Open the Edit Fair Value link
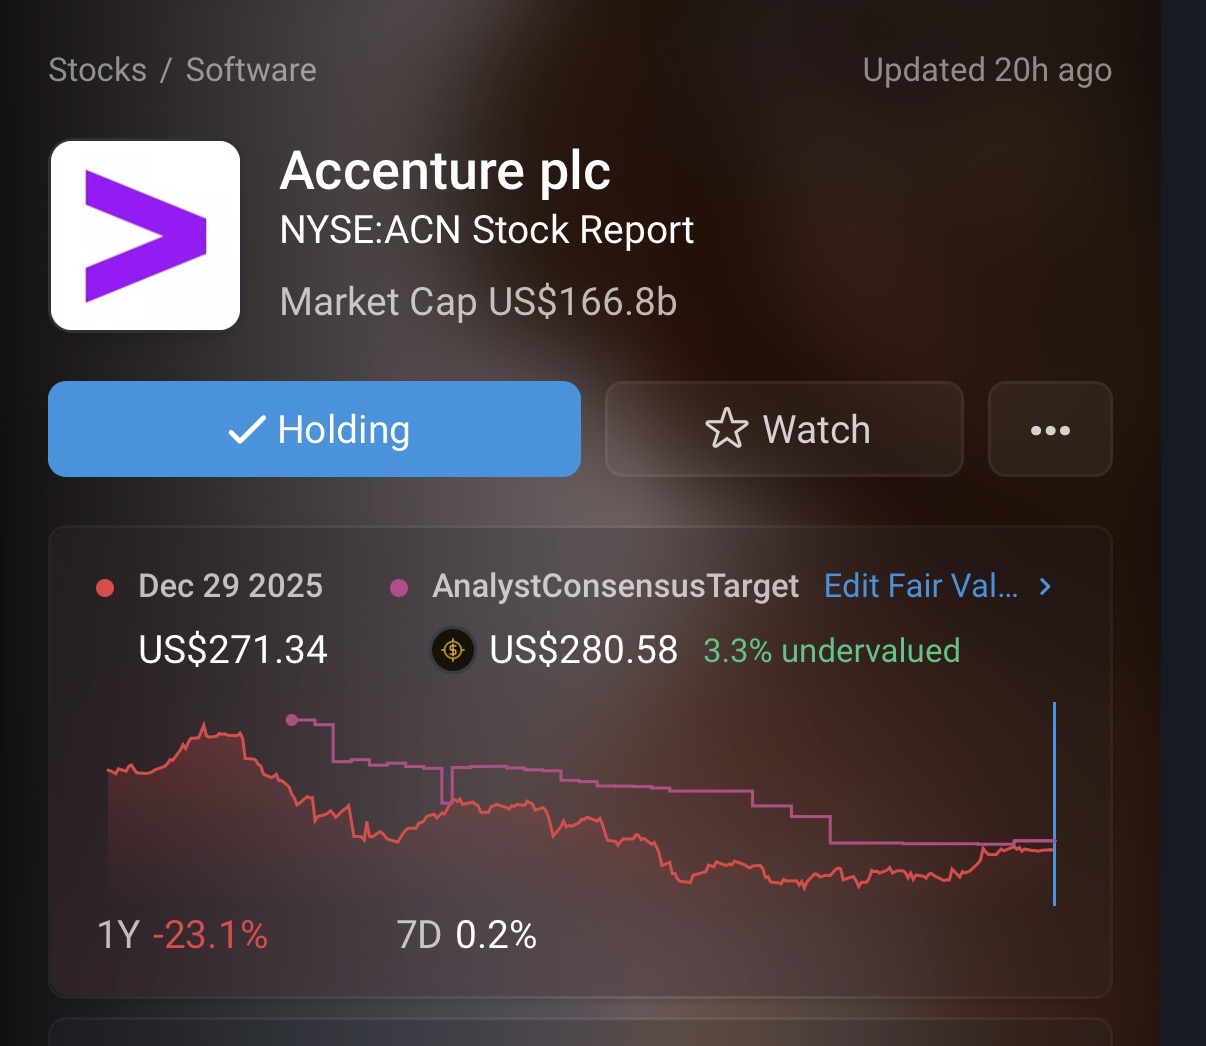This screenshot has height=1046, width=1206. coord(920,586)
